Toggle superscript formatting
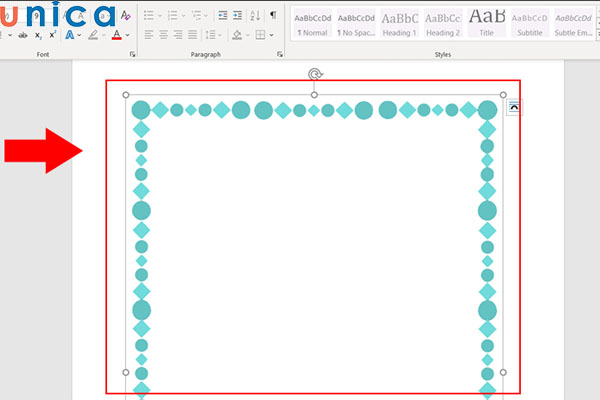 click(53, 35)
